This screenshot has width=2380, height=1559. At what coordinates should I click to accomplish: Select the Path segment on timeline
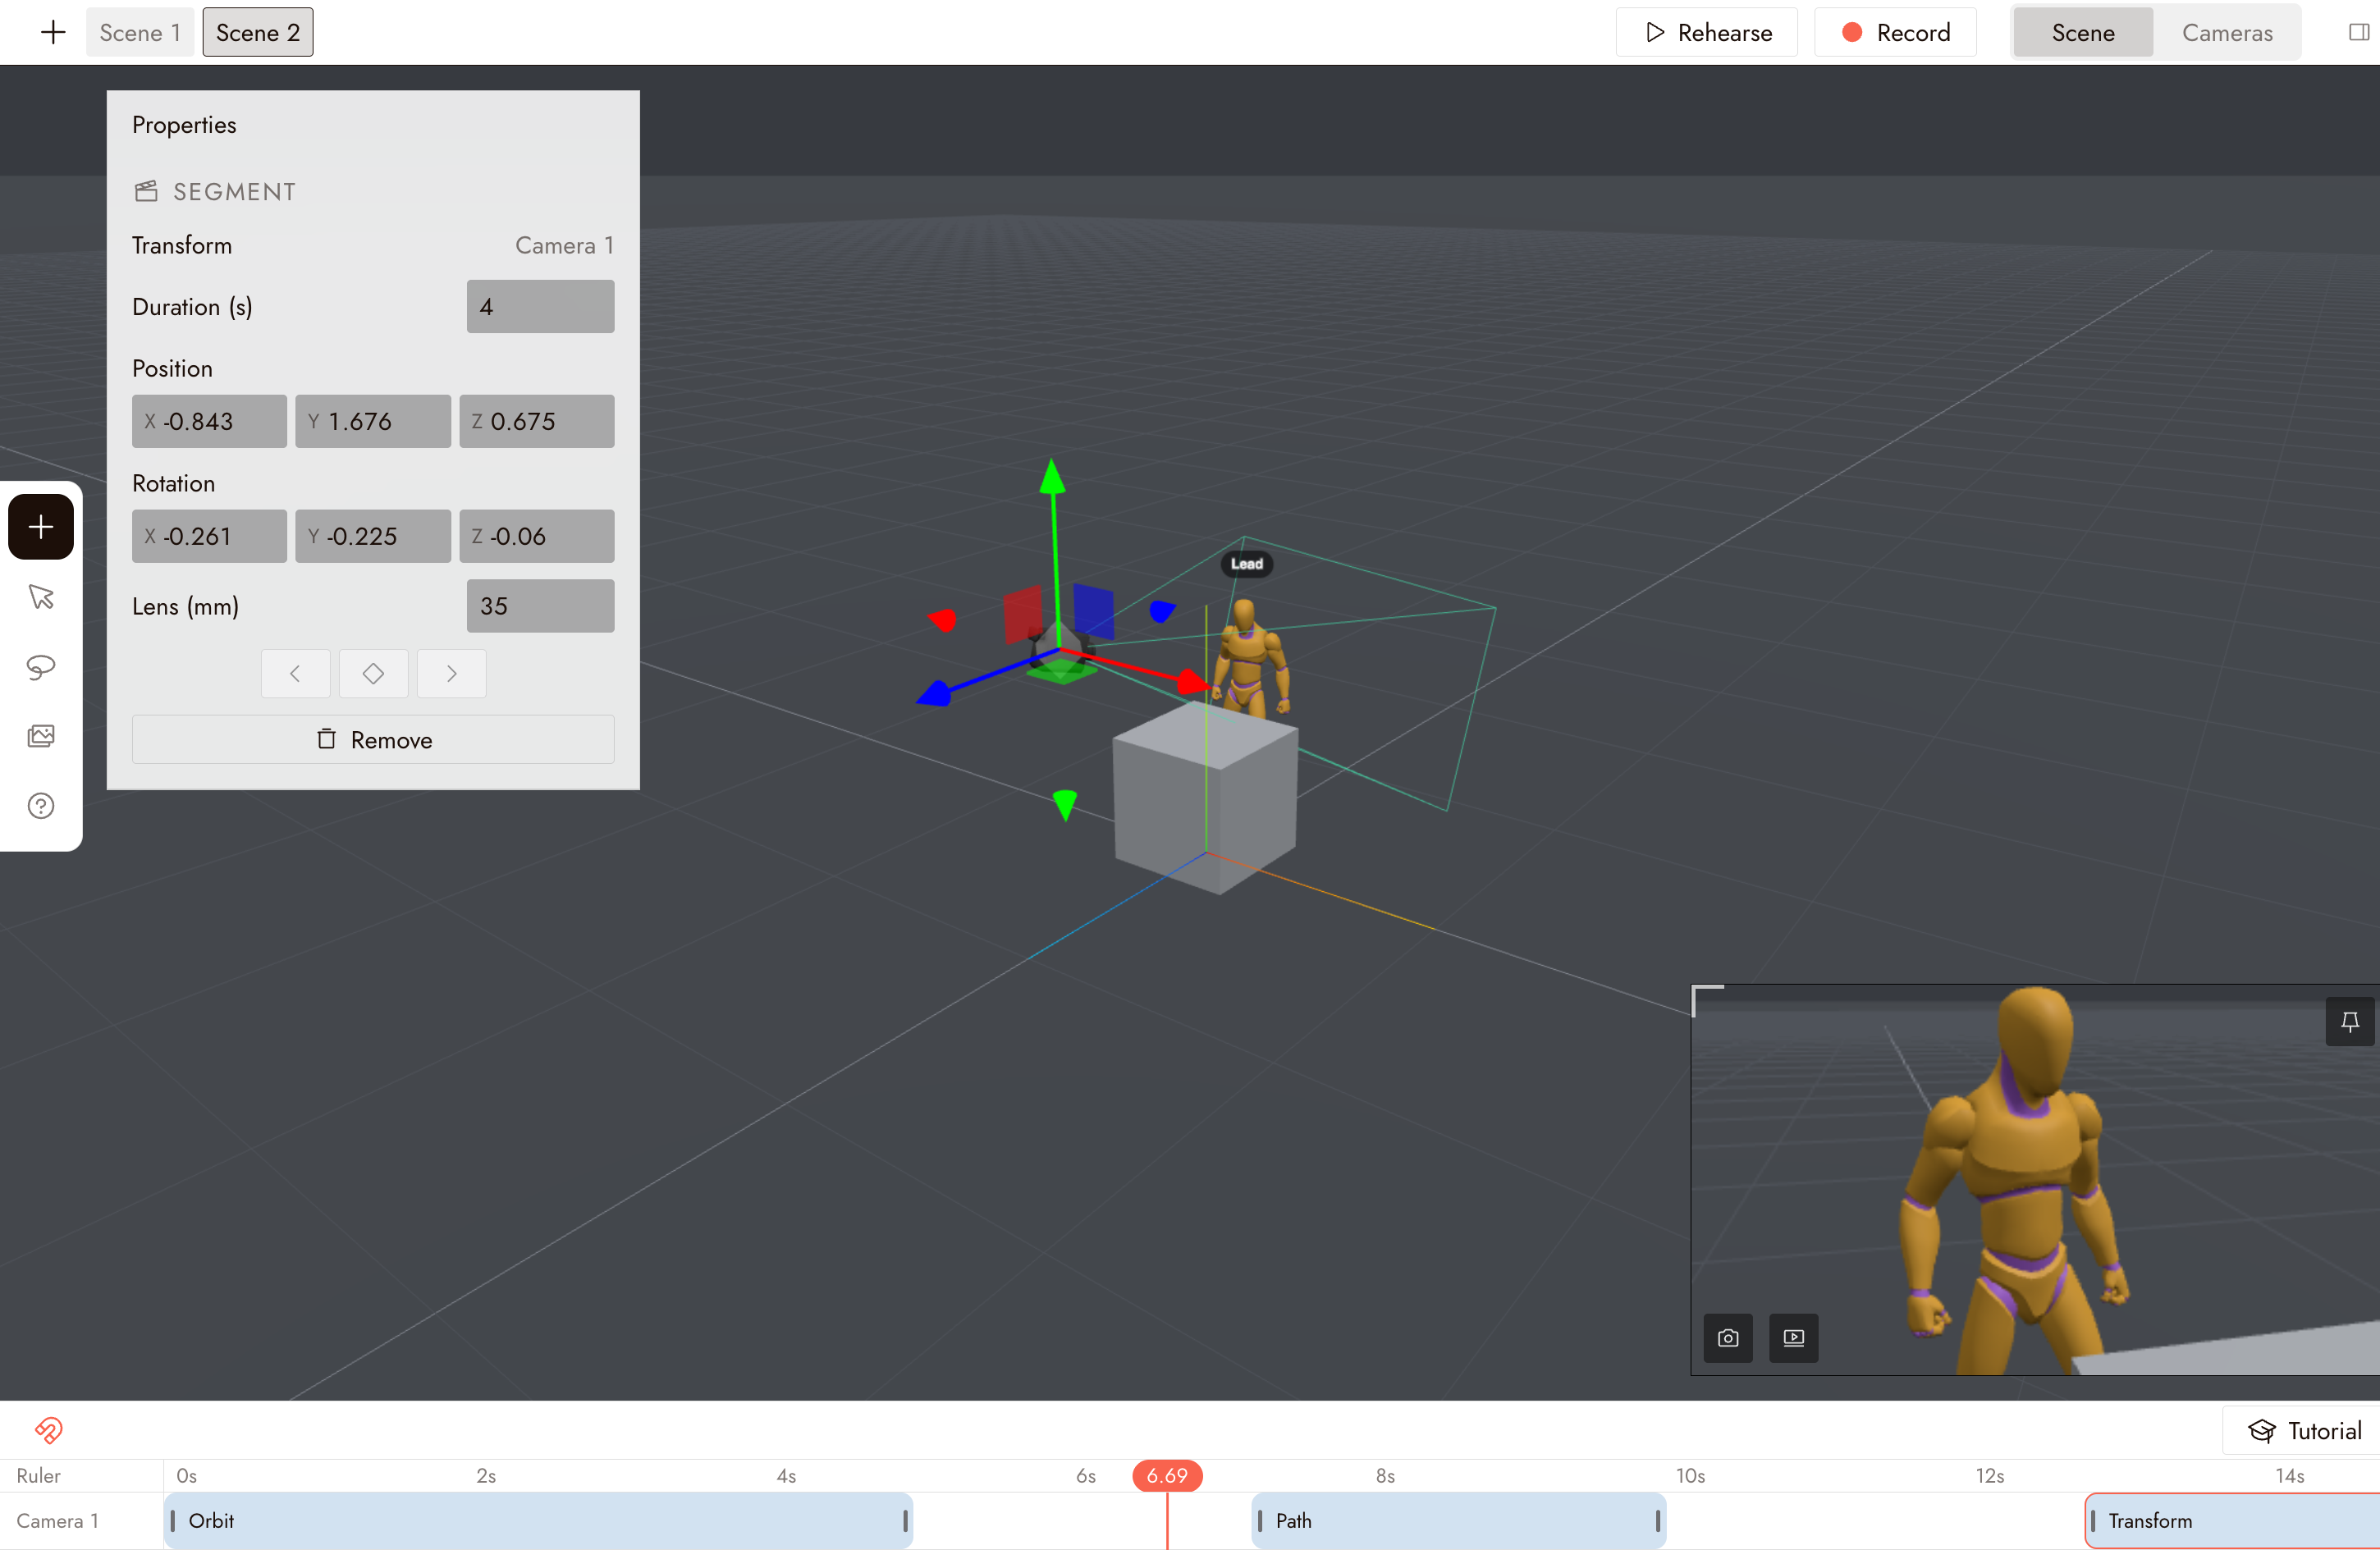click(1458, 1521)
